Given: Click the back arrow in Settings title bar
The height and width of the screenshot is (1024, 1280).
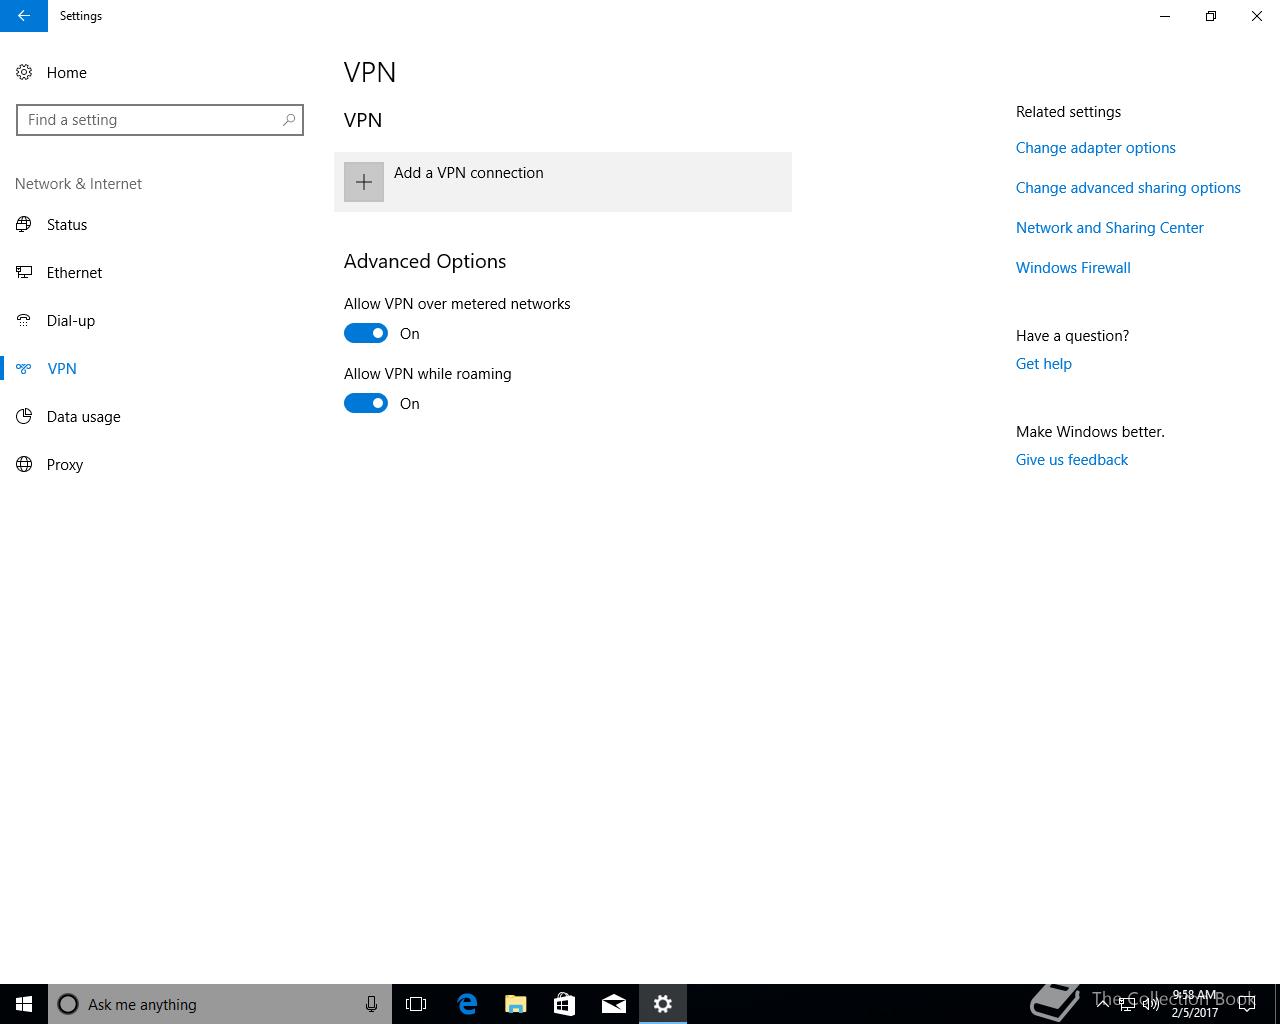Looking at the screenshot, I should (24, 16).
